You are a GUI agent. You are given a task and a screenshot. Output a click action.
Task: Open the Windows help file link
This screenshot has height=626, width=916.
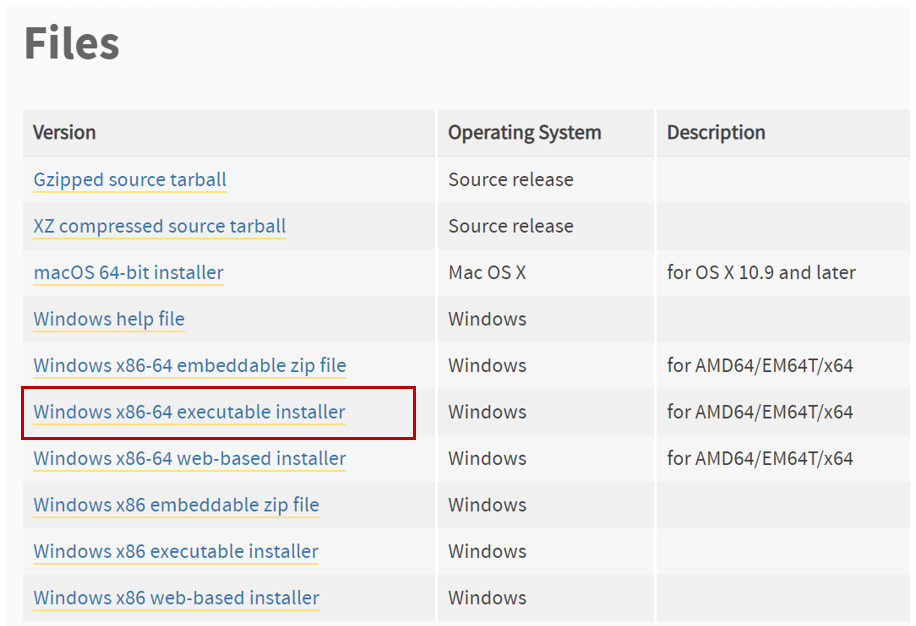(x=109, y=319)
